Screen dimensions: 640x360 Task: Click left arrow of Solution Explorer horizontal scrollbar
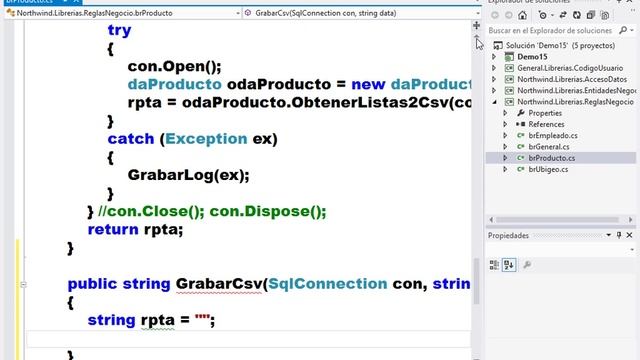[x=491, y=220]
